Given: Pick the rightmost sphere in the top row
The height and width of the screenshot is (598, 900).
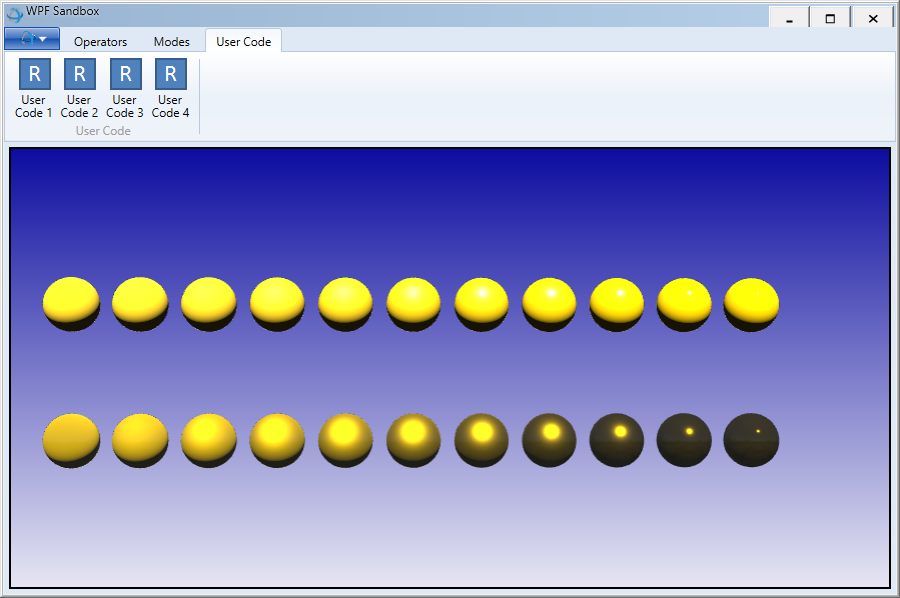Looking at the screenshot, I should tap(751, 304).
